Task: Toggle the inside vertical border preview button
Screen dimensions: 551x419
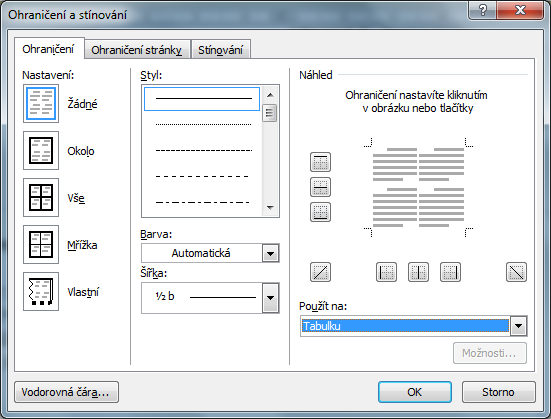Action: pos(418,272)
